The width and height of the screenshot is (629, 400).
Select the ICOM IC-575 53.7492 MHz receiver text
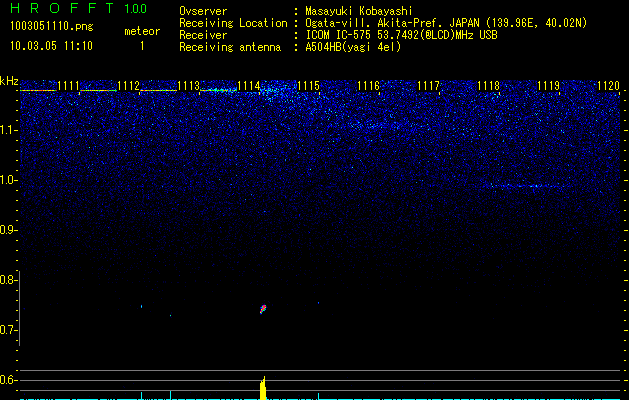click(x=401, y=35)
